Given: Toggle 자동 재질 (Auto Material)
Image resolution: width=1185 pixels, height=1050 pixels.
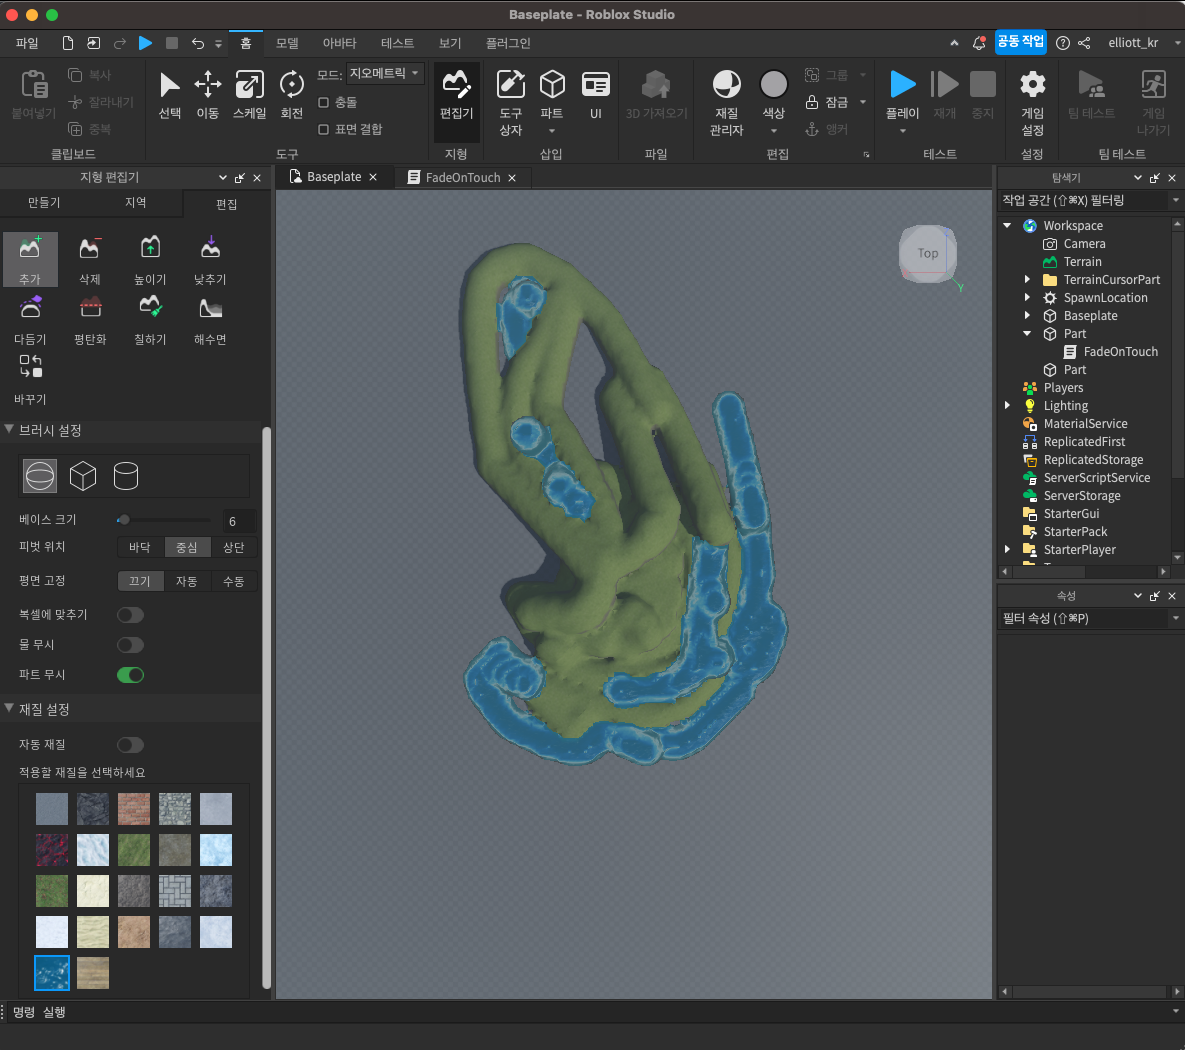Looking at the screenshot, I should (130, 745).
